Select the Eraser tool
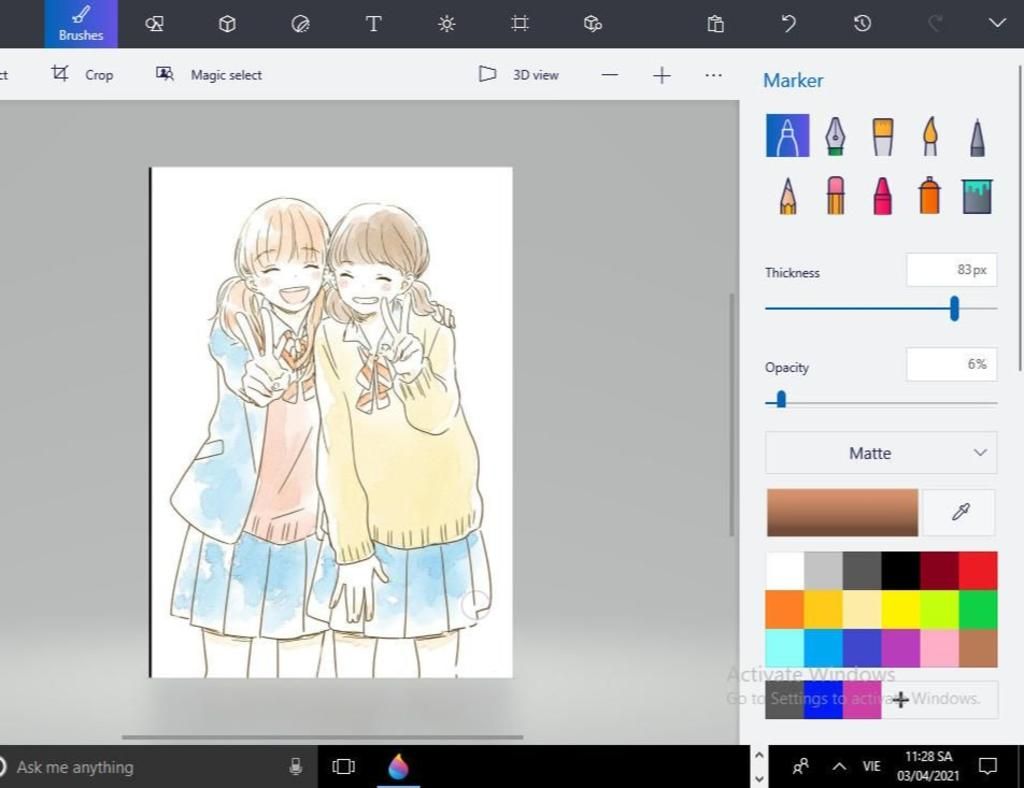Image resolution: width=1024 pixels, height=788 pixels. click(x=835, y=195)
